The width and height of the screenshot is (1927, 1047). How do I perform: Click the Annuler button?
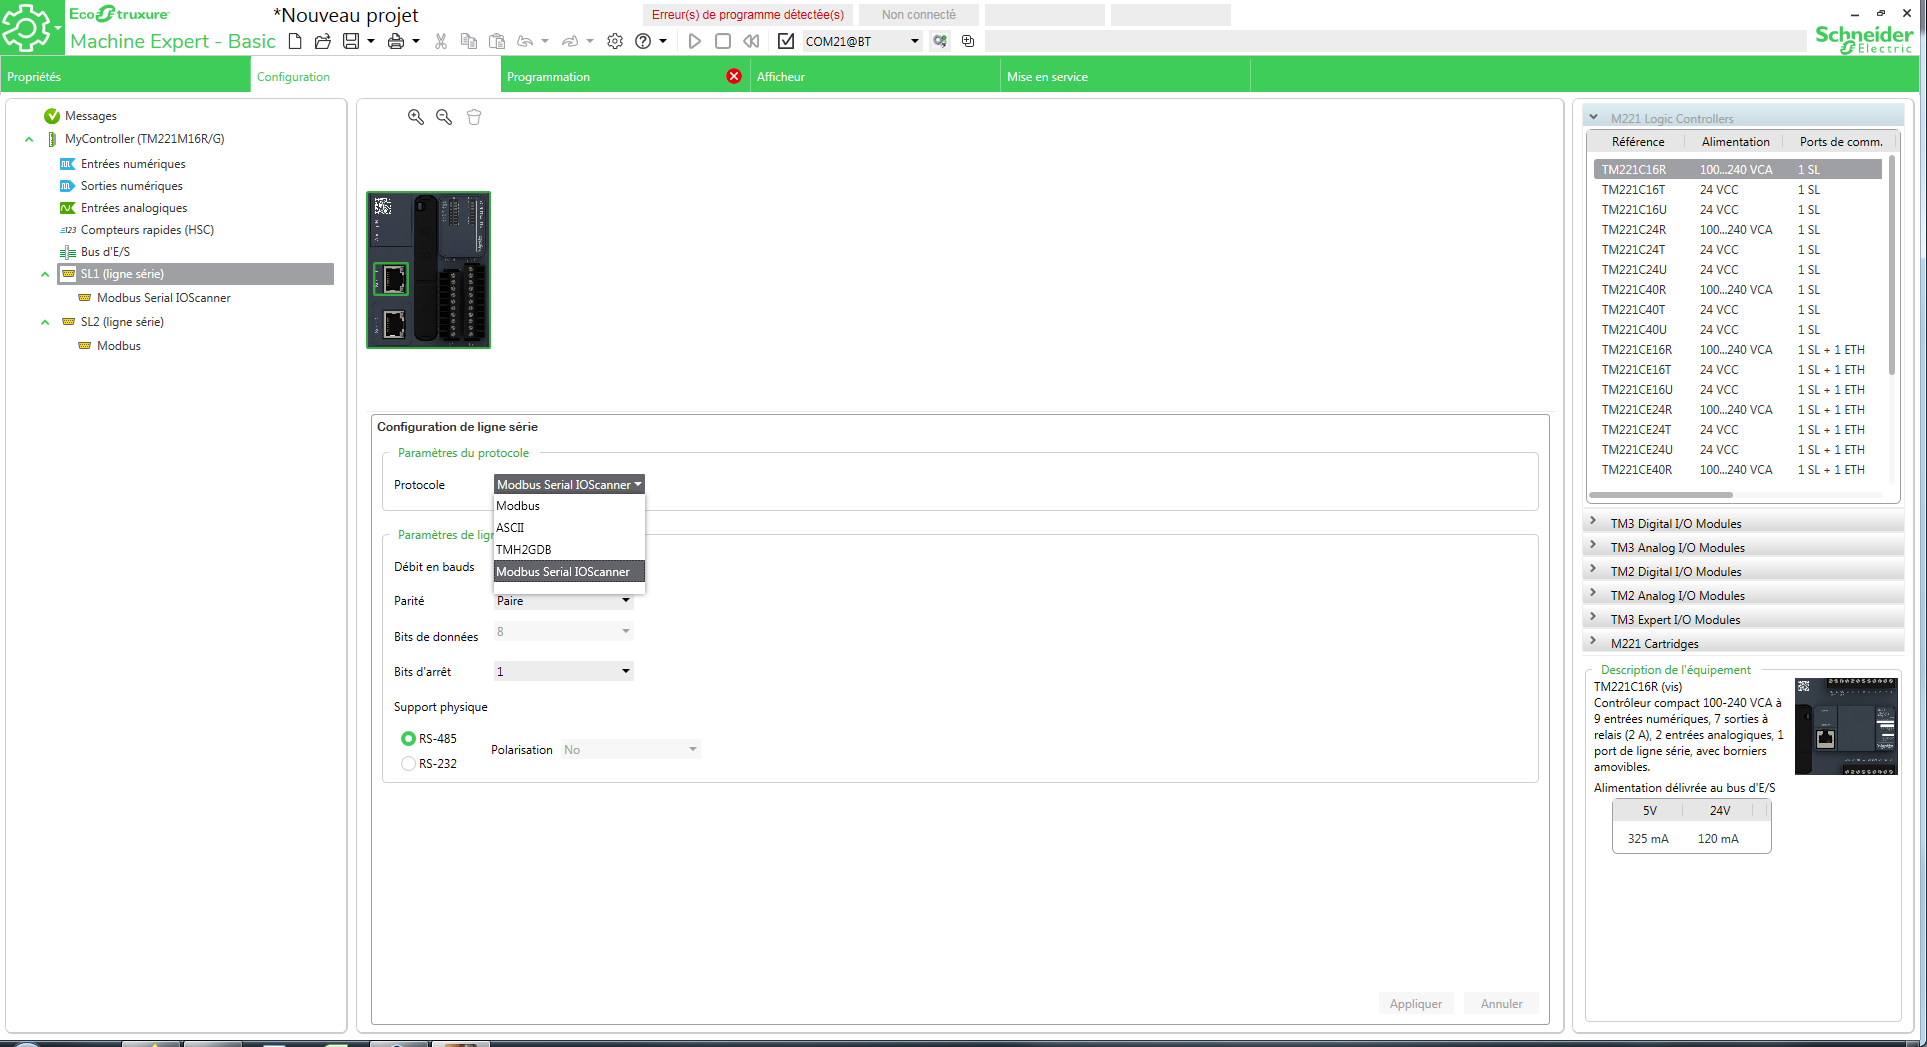[1501, 1004]
